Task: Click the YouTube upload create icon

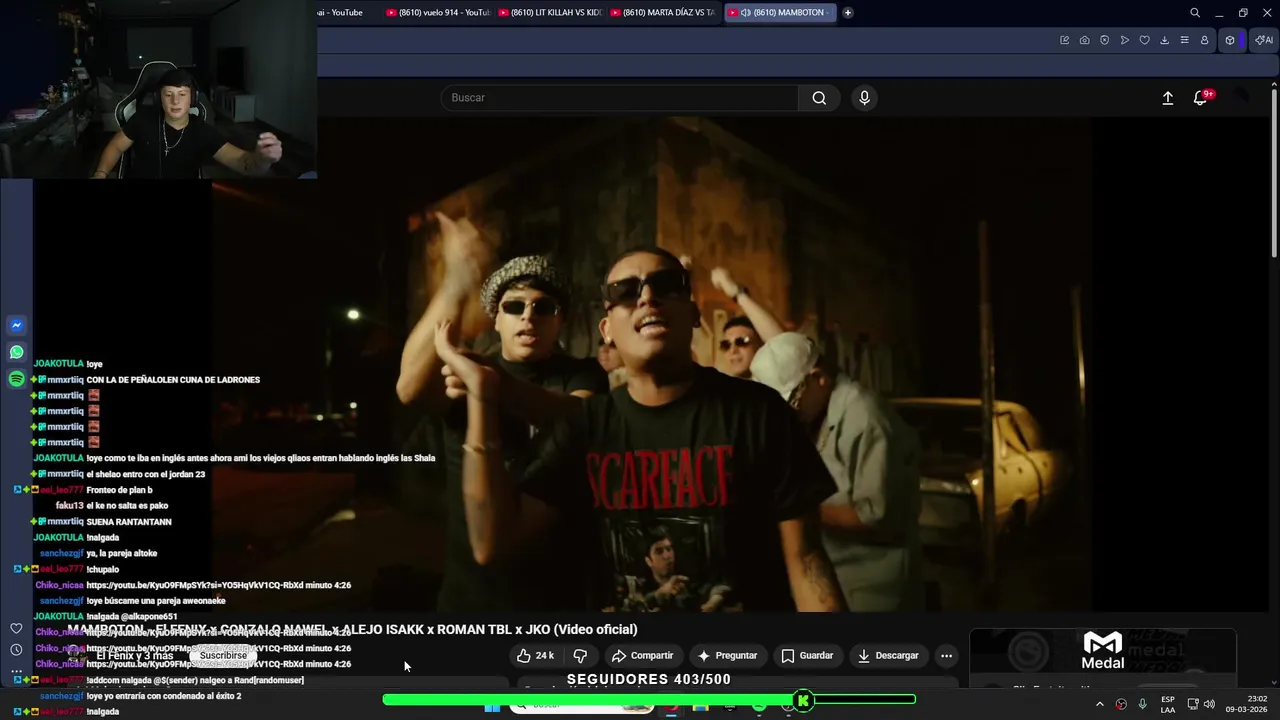Action: (1167, 98)
